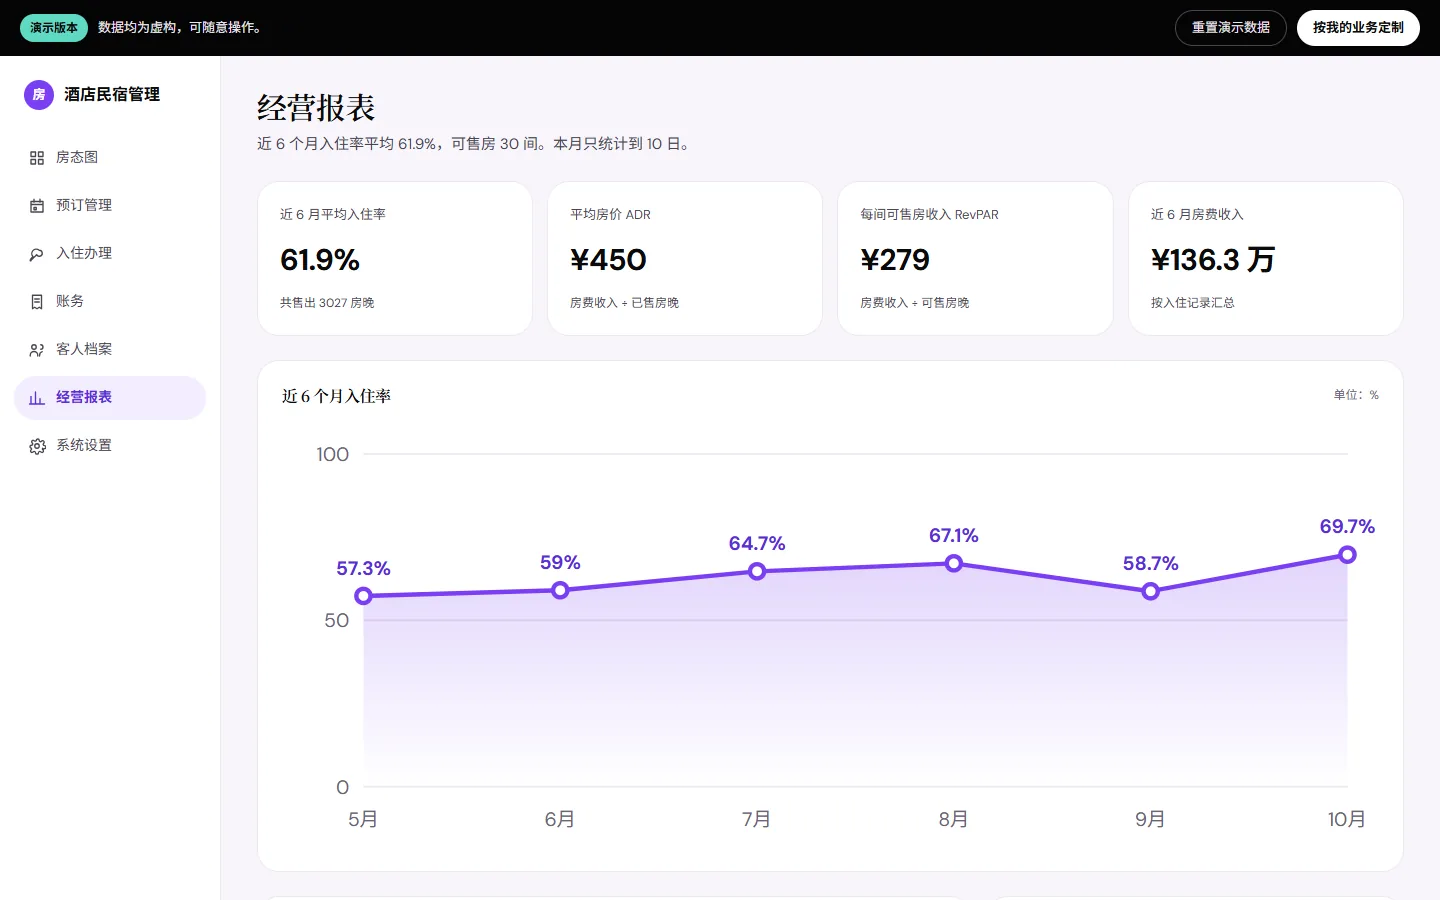1440x900 pixels.
Task: Click the 单位：% label
Action: [x=1356, y=395]
